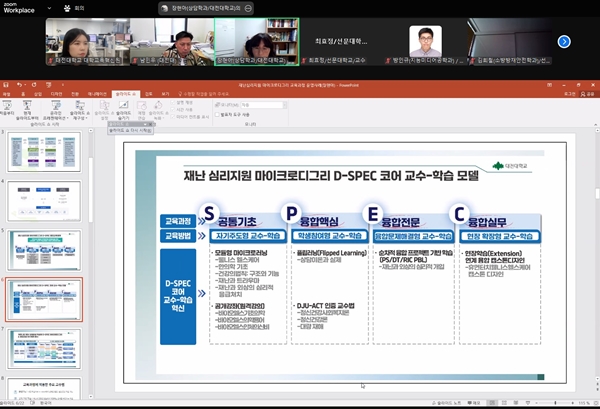Click the Save icon in PowerPoint quick access toolbar

[5, 85]
